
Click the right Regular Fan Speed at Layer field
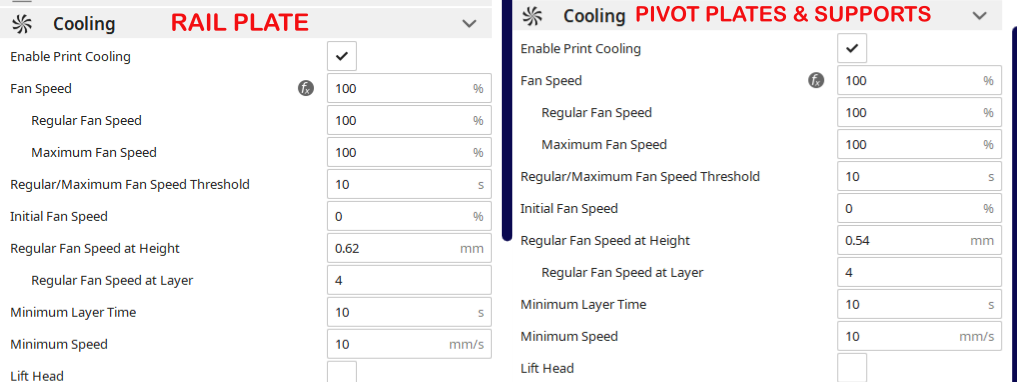pyautogui.click(x=920, y=272)
